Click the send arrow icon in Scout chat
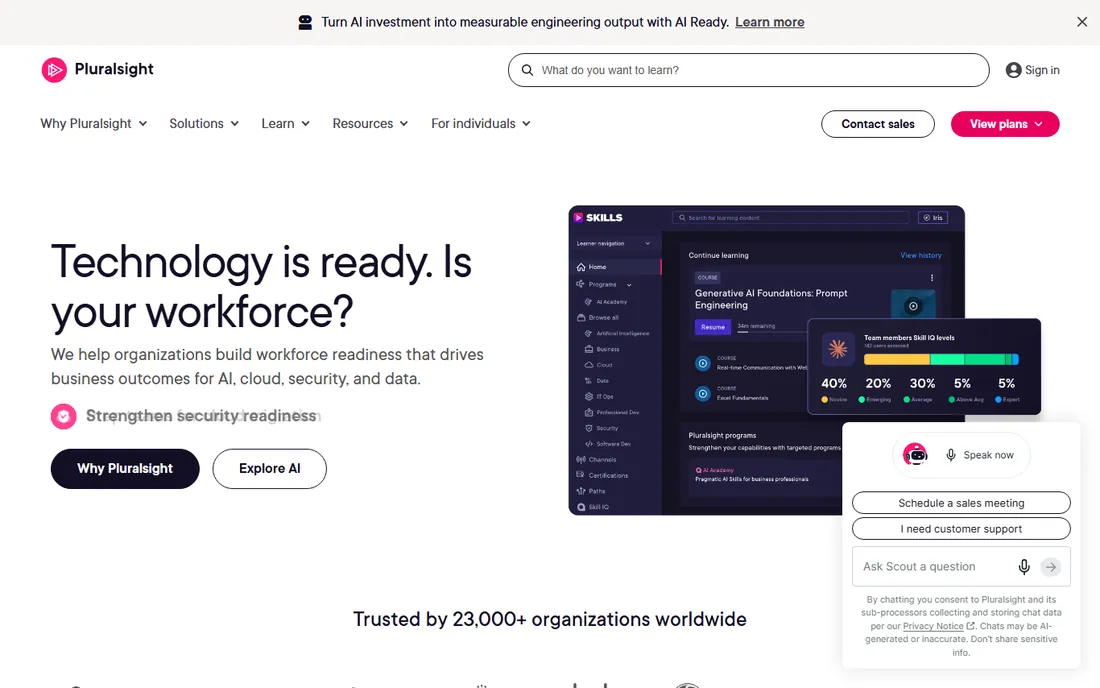This screenshot has height=688, width=1100. 1050,567
